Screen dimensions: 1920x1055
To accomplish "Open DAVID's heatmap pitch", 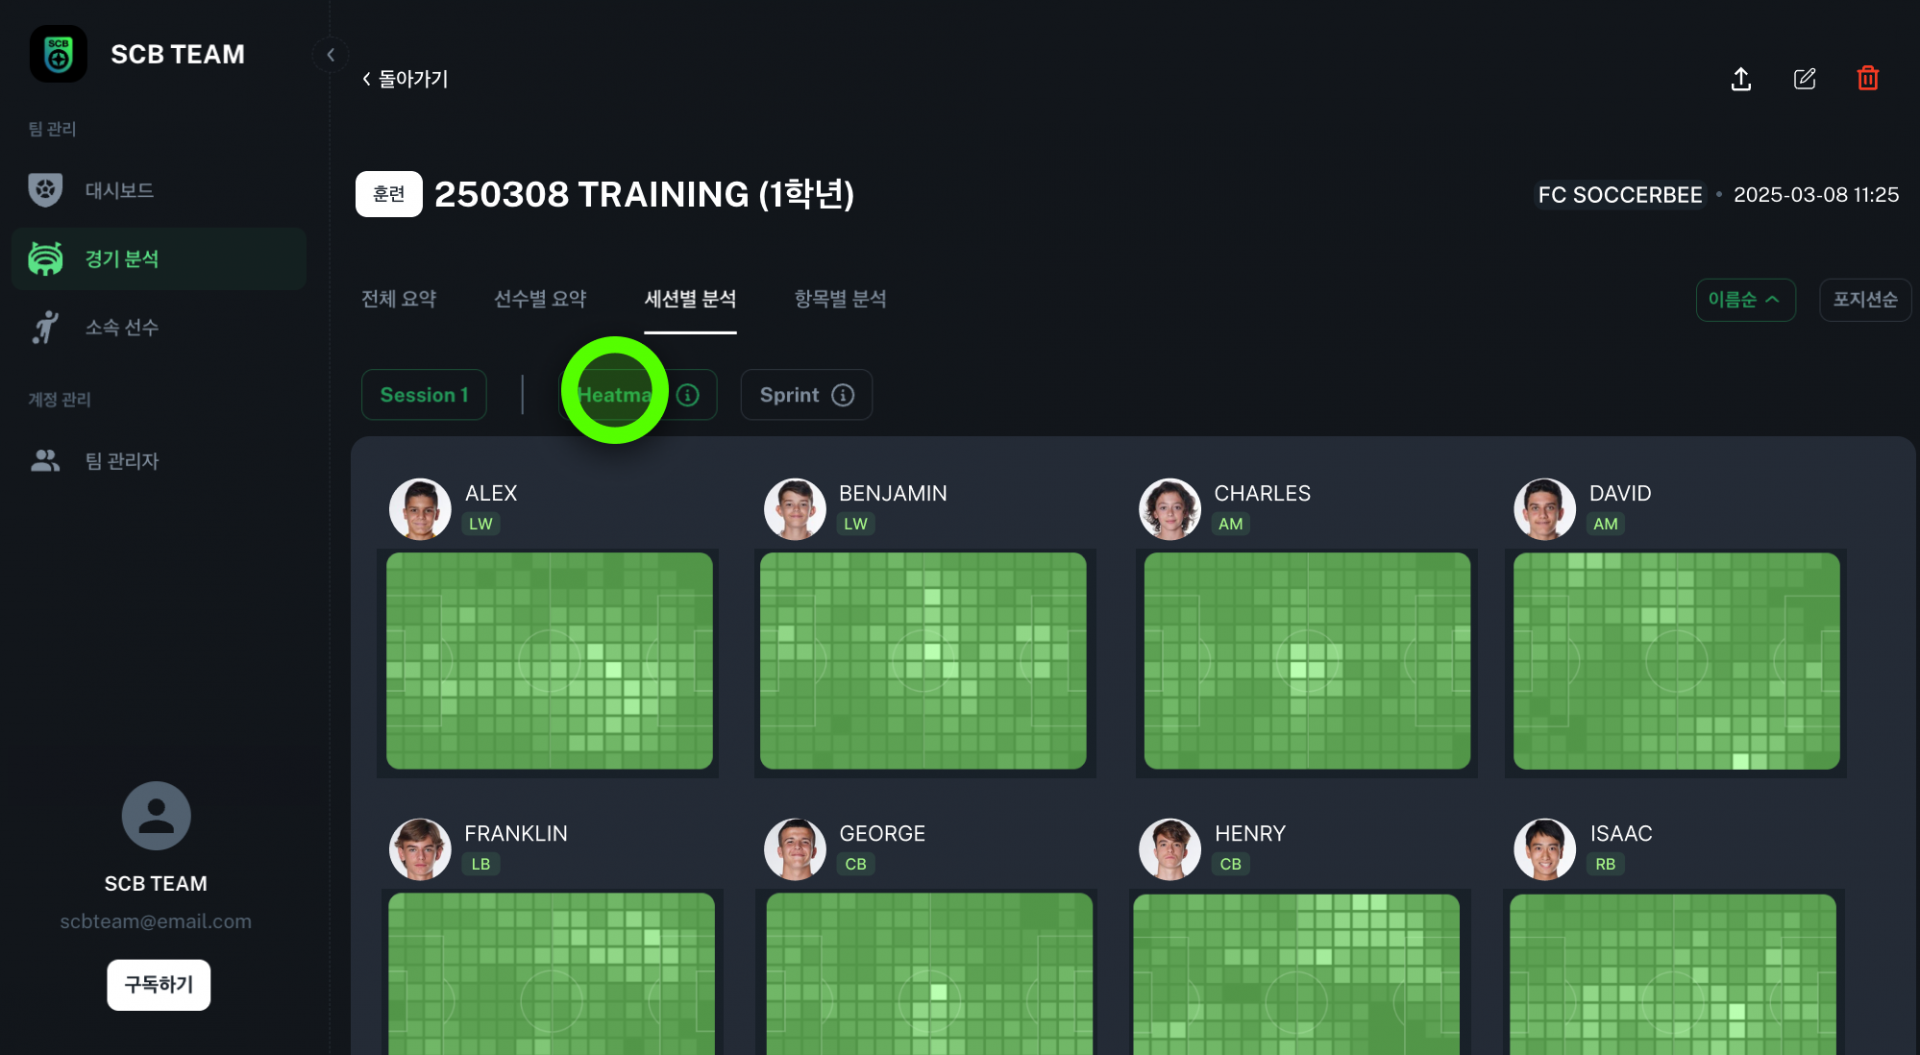I will (x=1676, y=661).
